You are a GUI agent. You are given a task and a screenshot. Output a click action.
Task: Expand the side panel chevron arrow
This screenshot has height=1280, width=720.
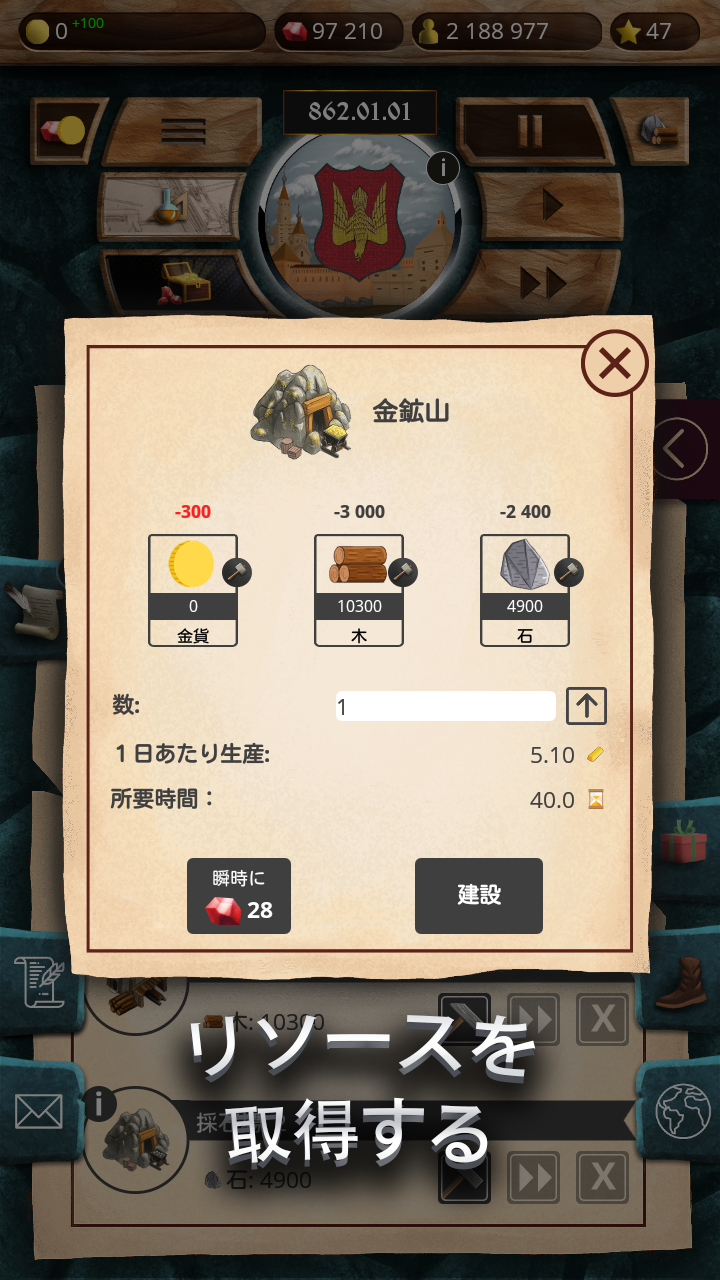(x=684, y=449)
